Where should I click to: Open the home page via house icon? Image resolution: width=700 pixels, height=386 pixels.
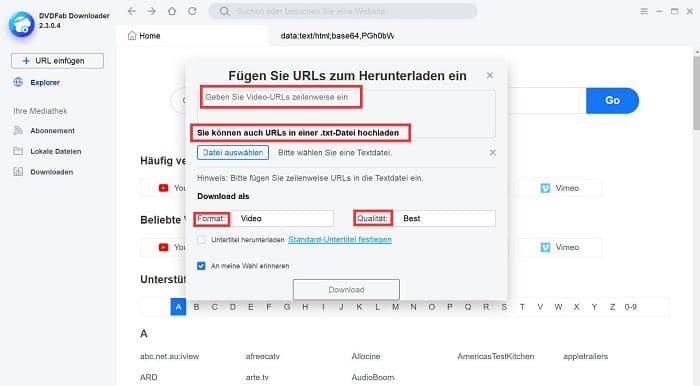(x=172, y=11)
